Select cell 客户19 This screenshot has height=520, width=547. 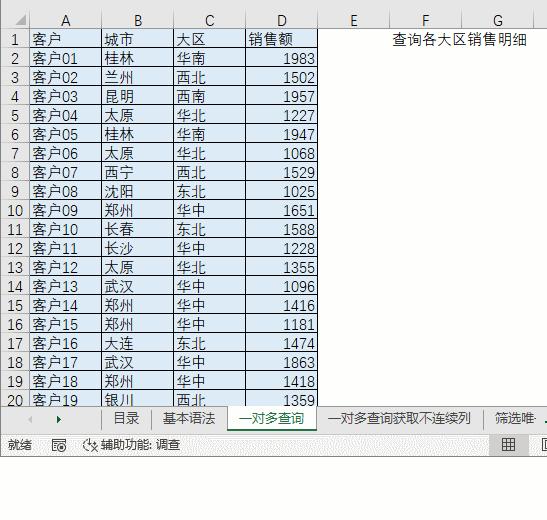(x=66, y=399)
